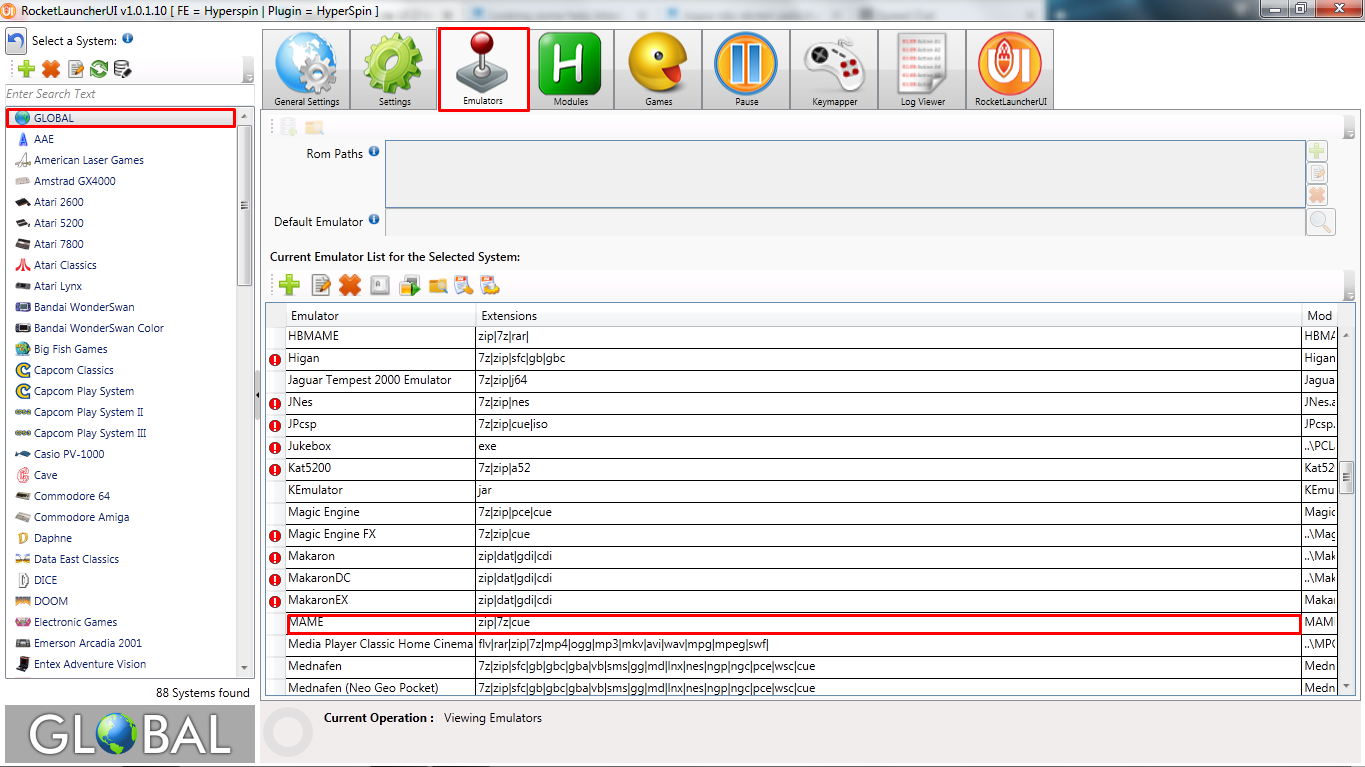Click the module document with magnifier icon

[463, 286]
